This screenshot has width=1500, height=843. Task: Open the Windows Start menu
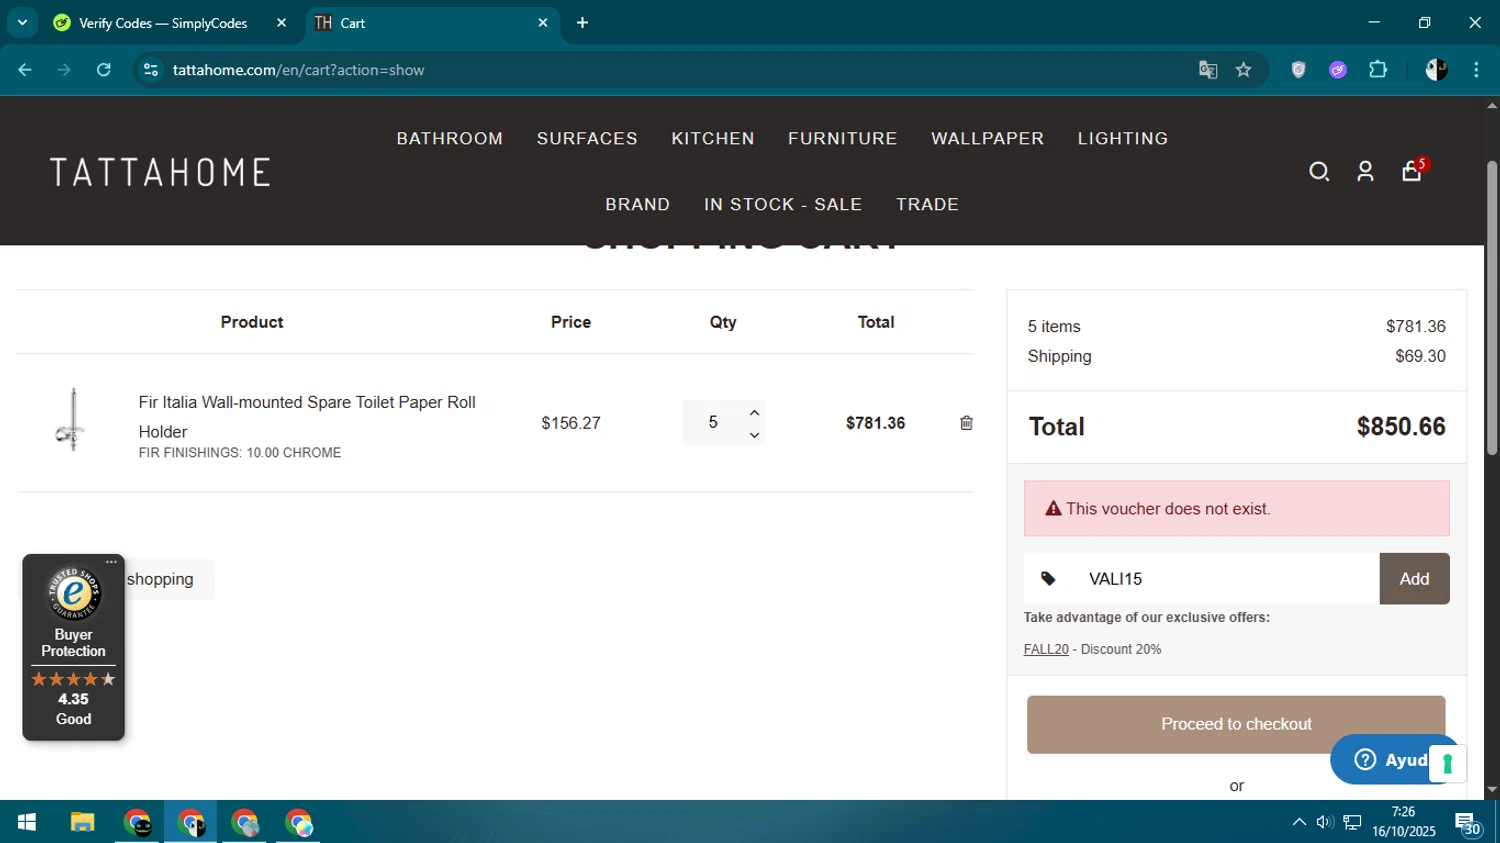[27, 823]
